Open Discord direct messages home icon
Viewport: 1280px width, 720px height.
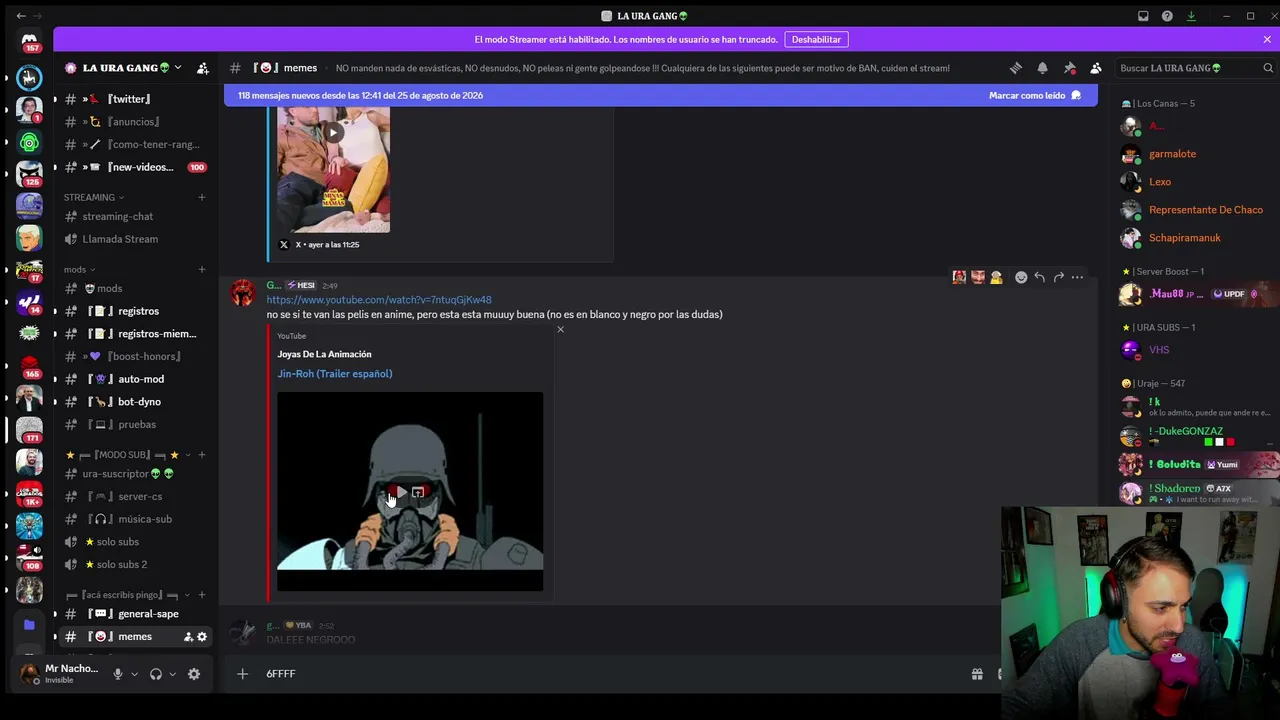(29, 41)
